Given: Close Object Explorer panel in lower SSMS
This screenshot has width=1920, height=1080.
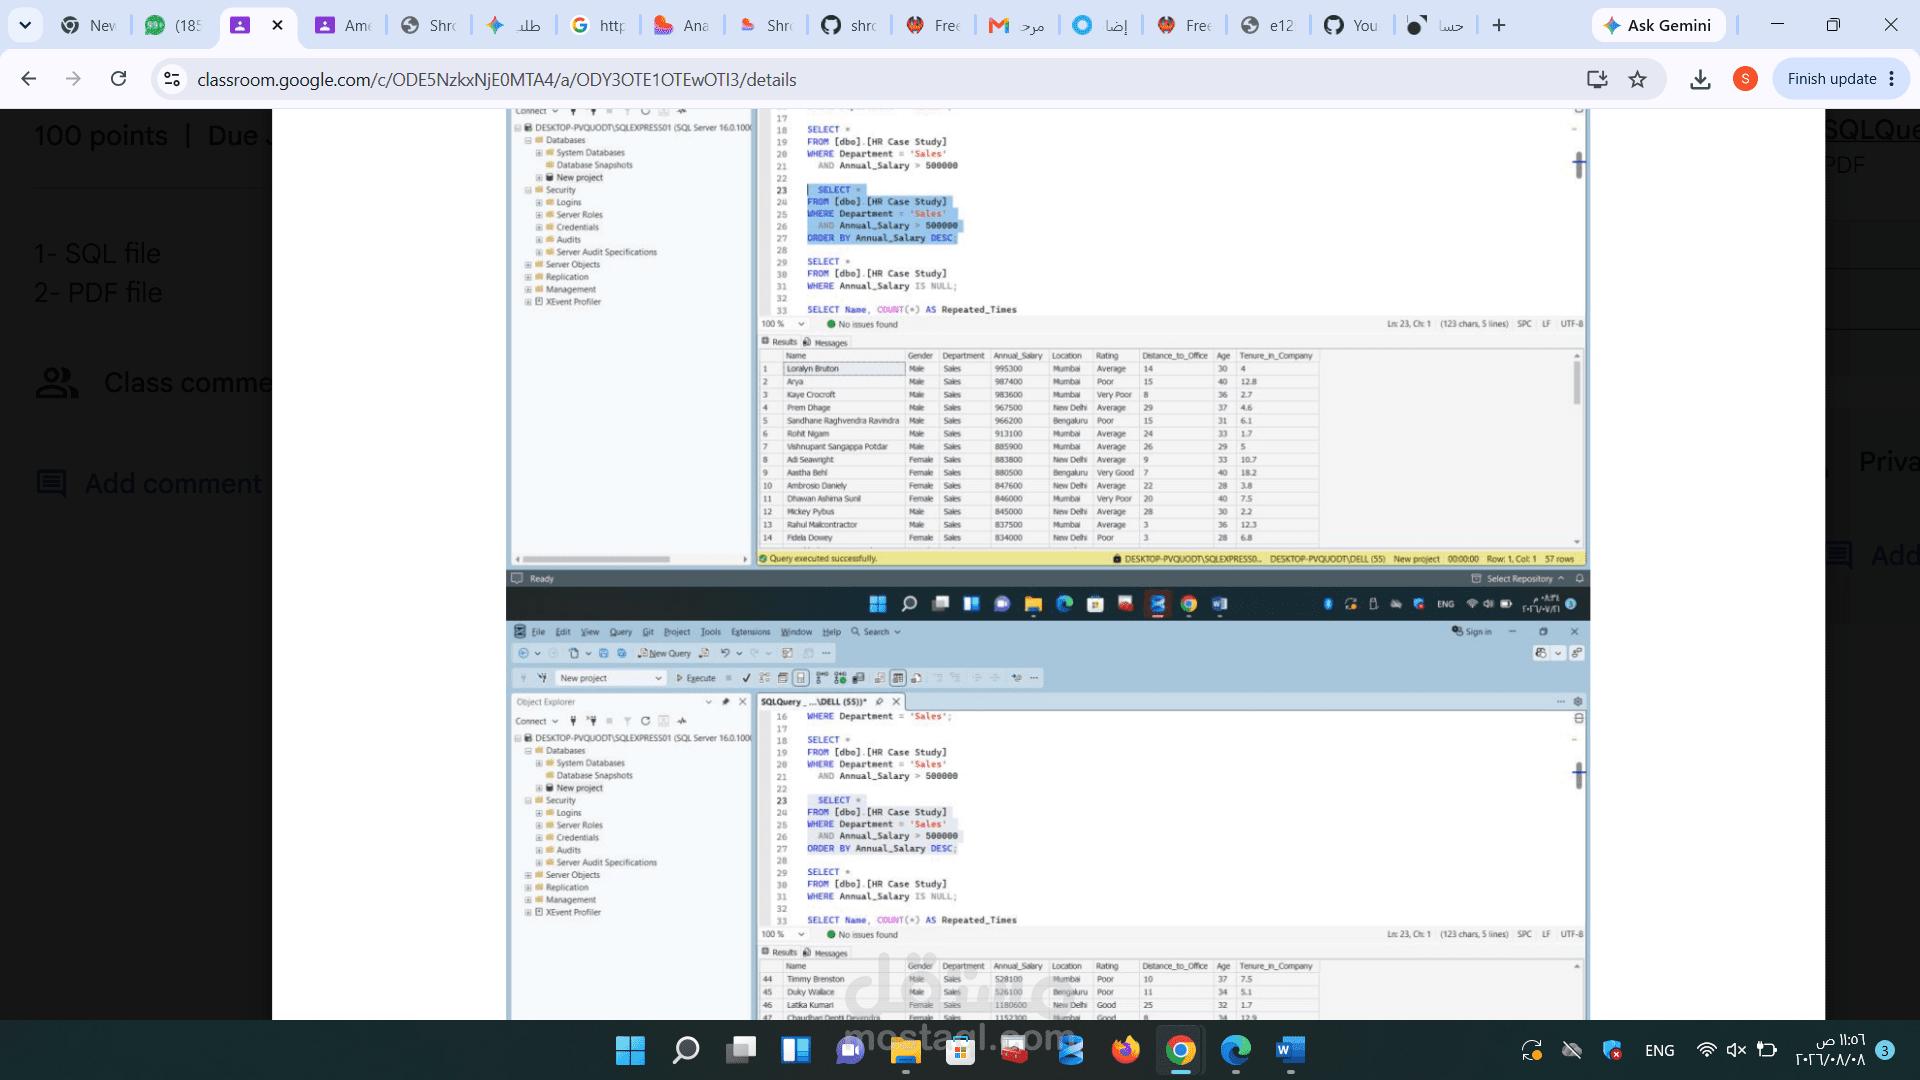Looking at the screenshot, I should [x=742, y=702].
